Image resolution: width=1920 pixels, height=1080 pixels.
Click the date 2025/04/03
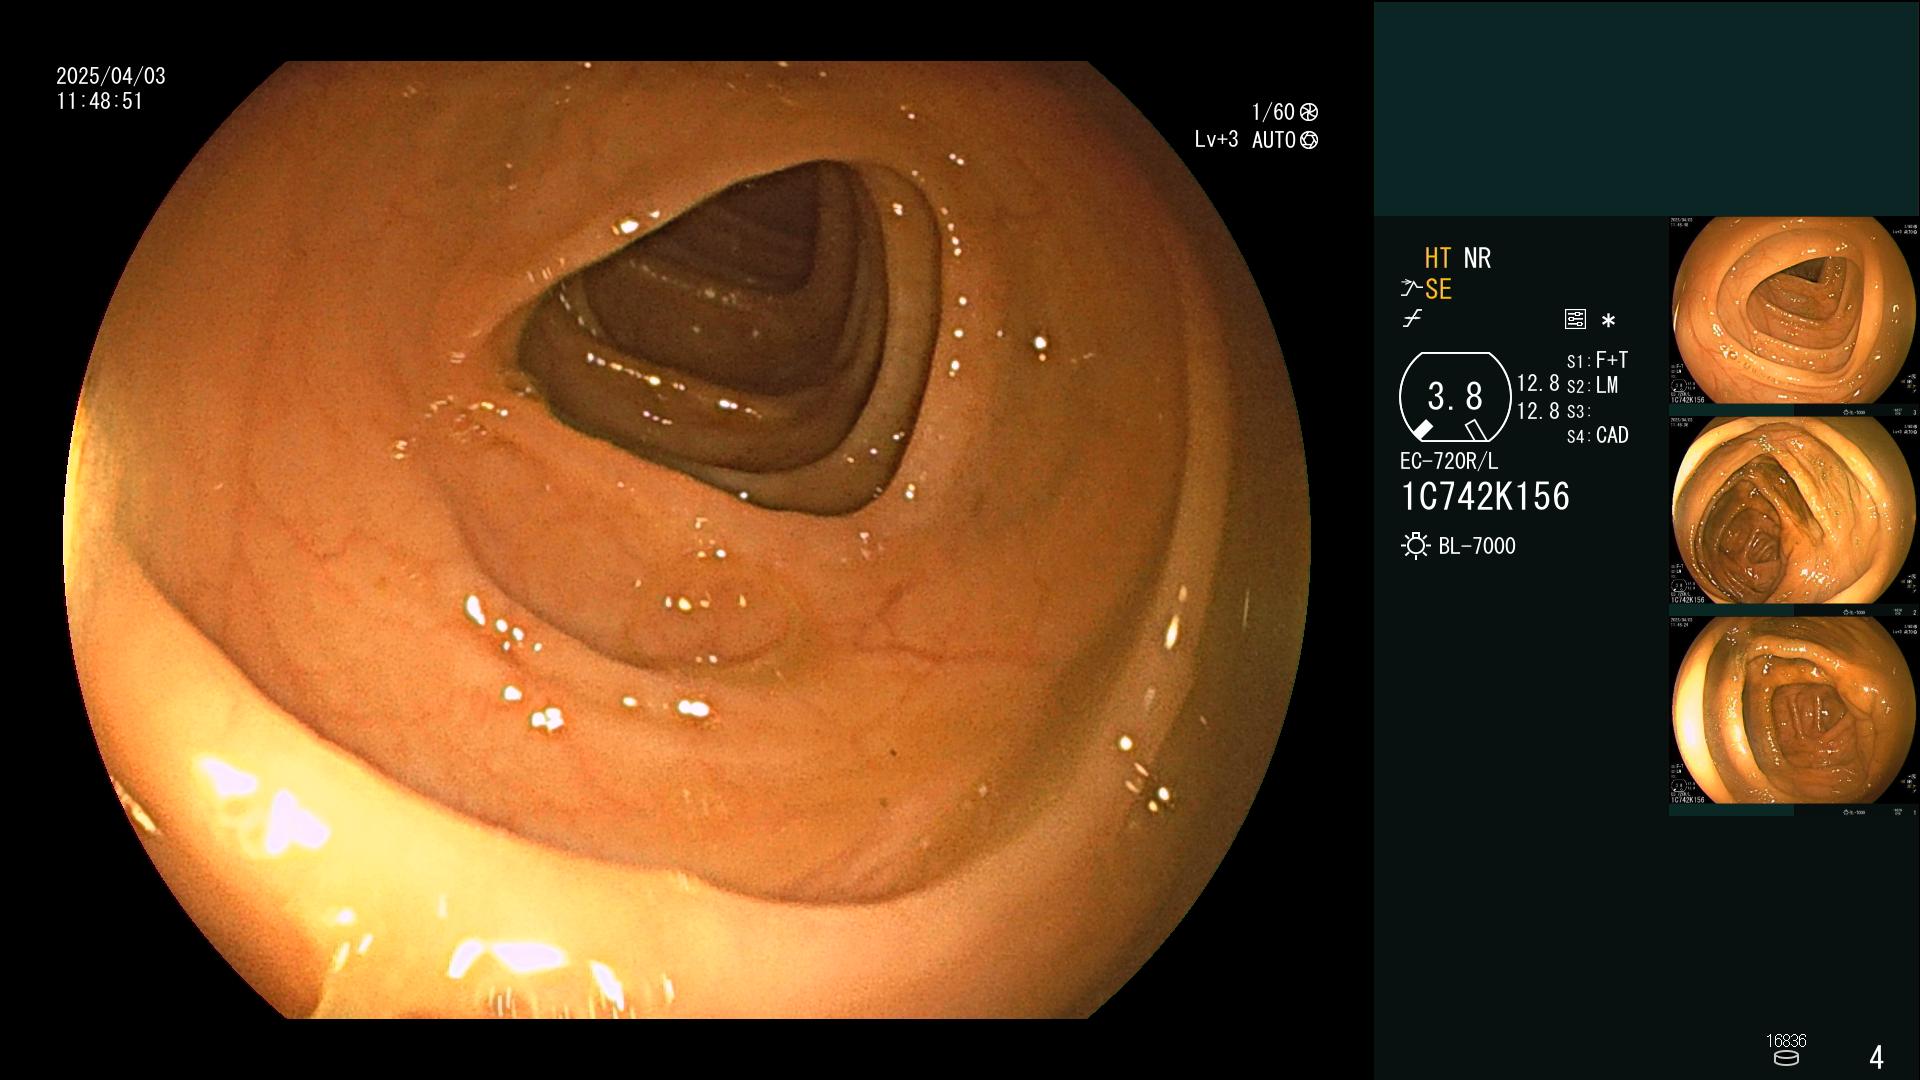point(111,76)
